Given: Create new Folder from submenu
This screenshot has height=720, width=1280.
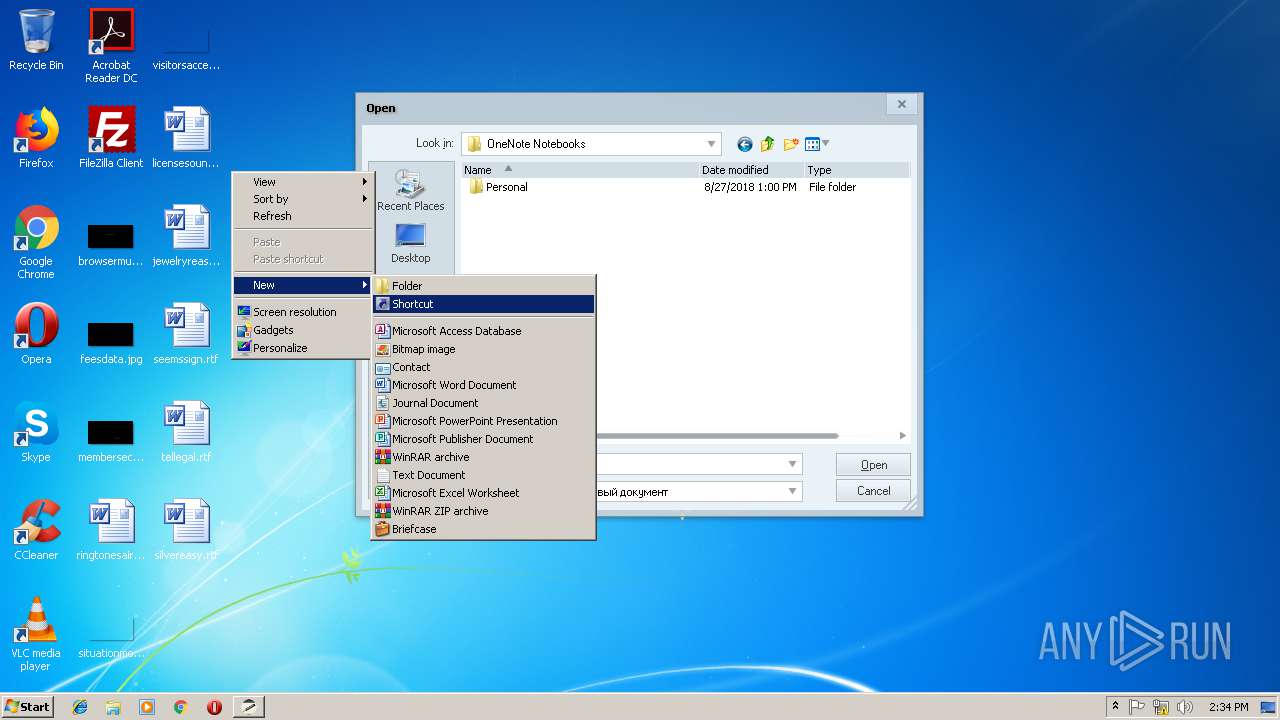Looking at the screenshot, I should coord(484,286).
